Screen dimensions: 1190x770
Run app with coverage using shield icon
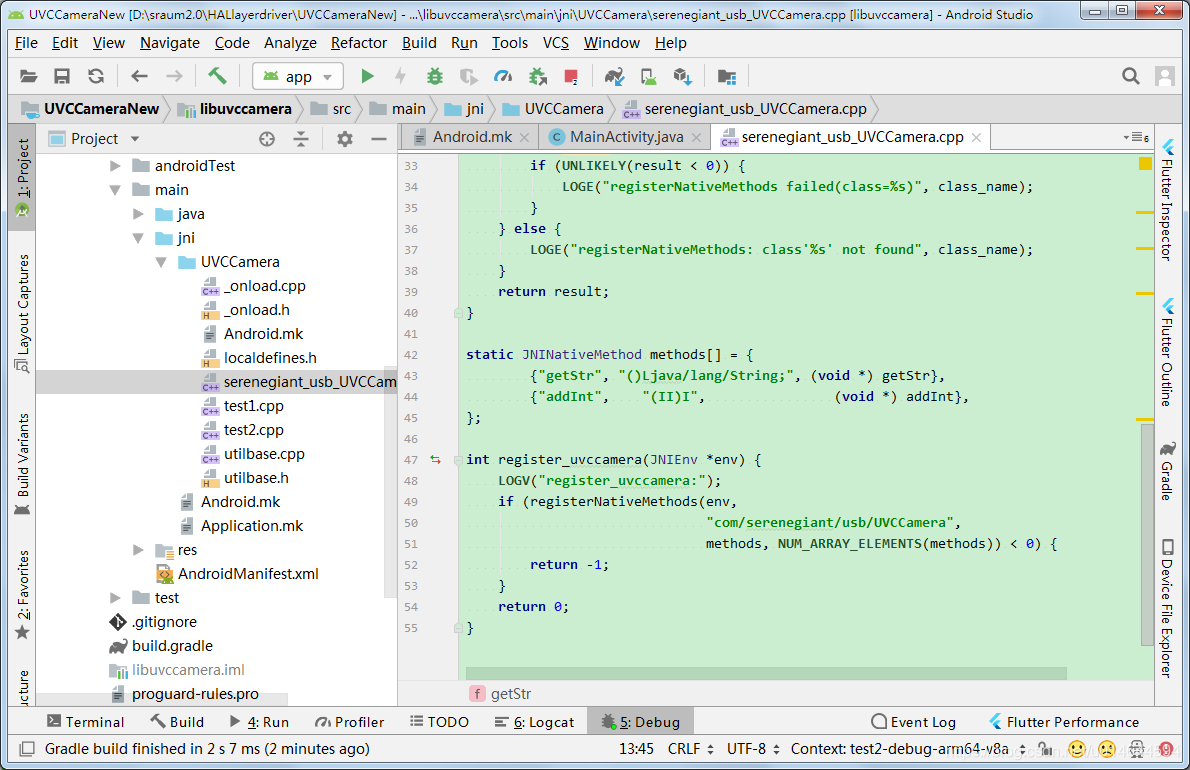pyautogui.click(x=469, y=77)
